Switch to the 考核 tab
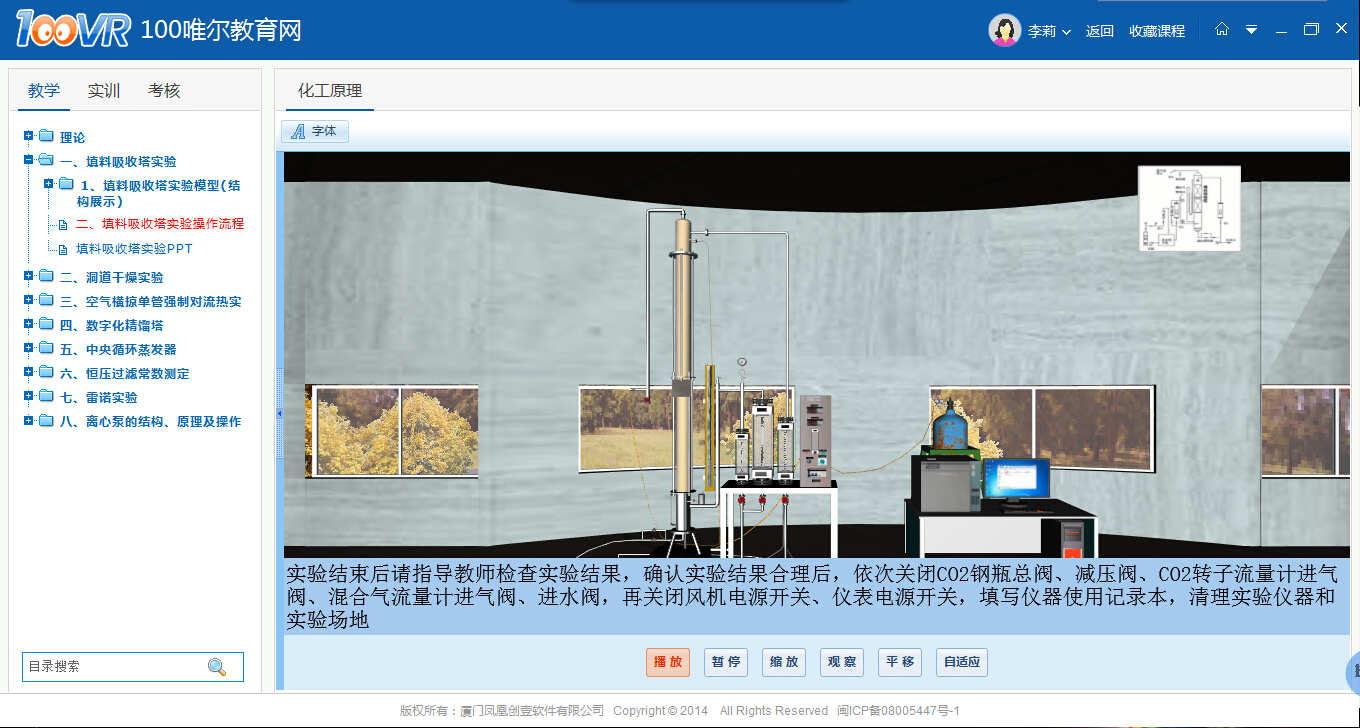Image resolution: width=1360 pixels, height=728 pixels. (x=164, y=91)
